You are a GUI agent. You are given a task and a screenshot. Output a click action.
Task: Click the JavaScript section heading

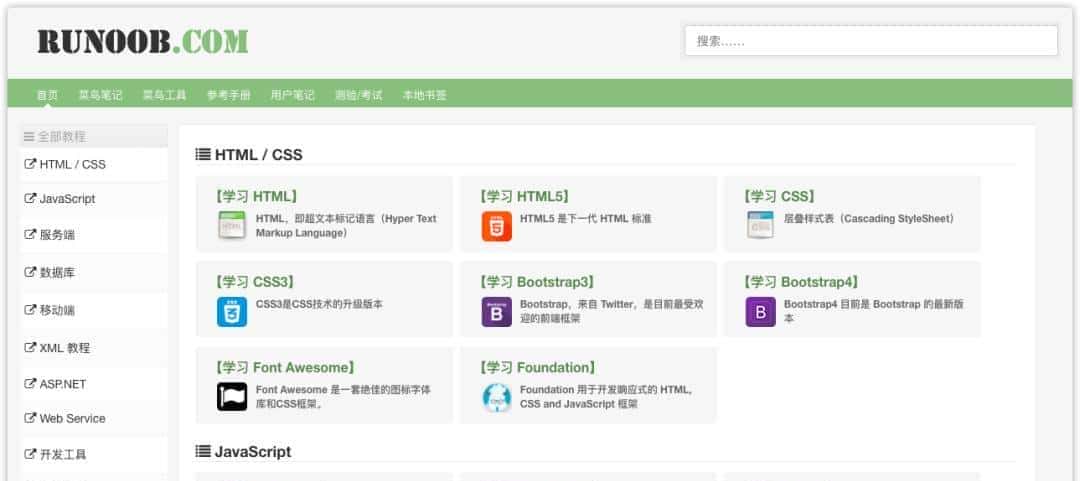click(253, 451)
